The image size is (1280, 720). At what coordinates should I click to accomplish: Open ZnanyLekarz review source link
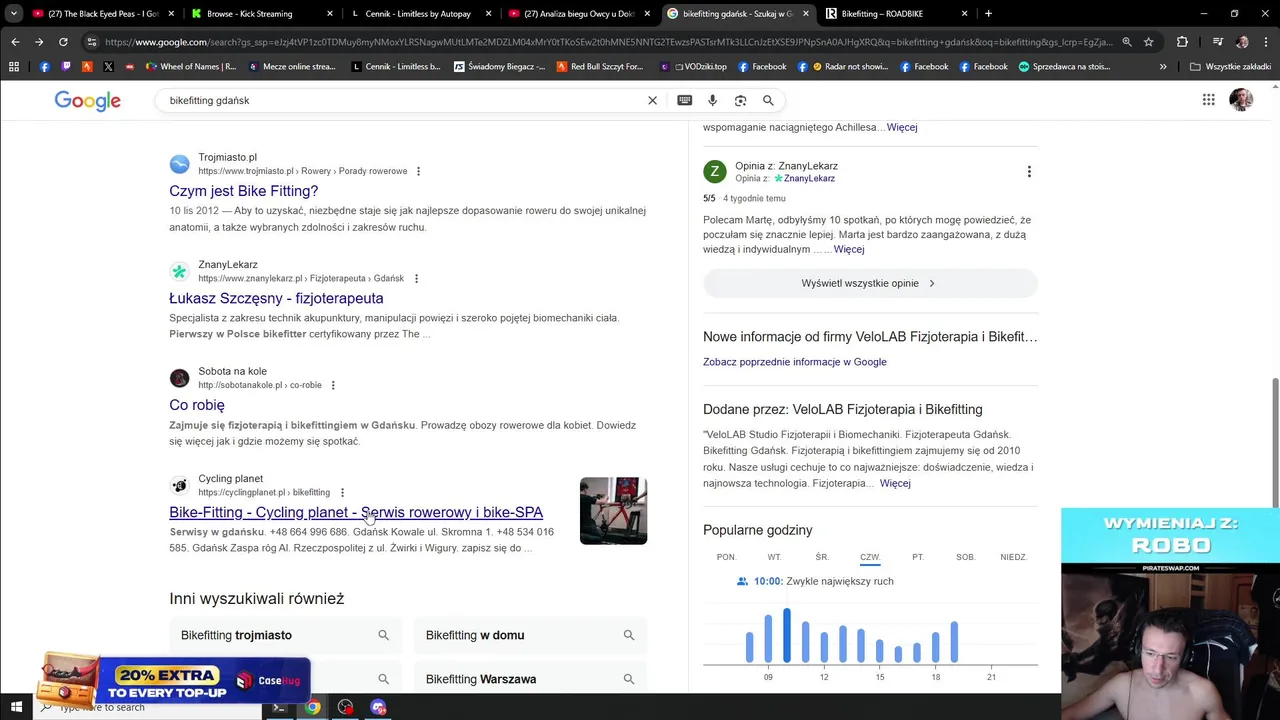(x=803, y=178)
